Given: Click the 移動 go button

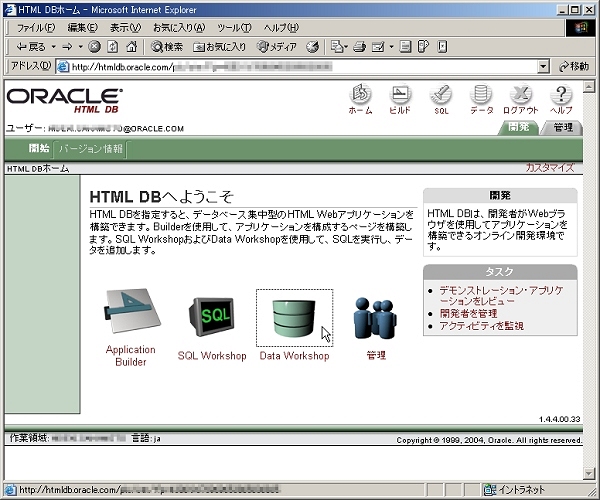Looking at the screenshot, I should tap(573, 67).
